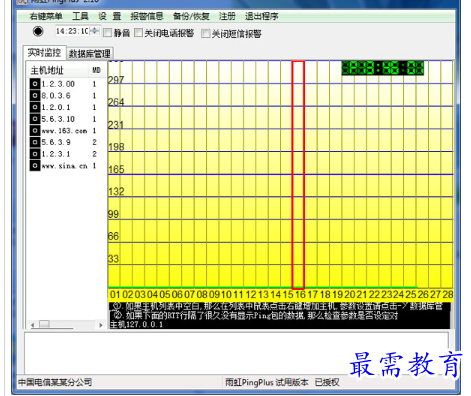Click the 主机127.0.0.1 line in the black panel

pos(136,324)
